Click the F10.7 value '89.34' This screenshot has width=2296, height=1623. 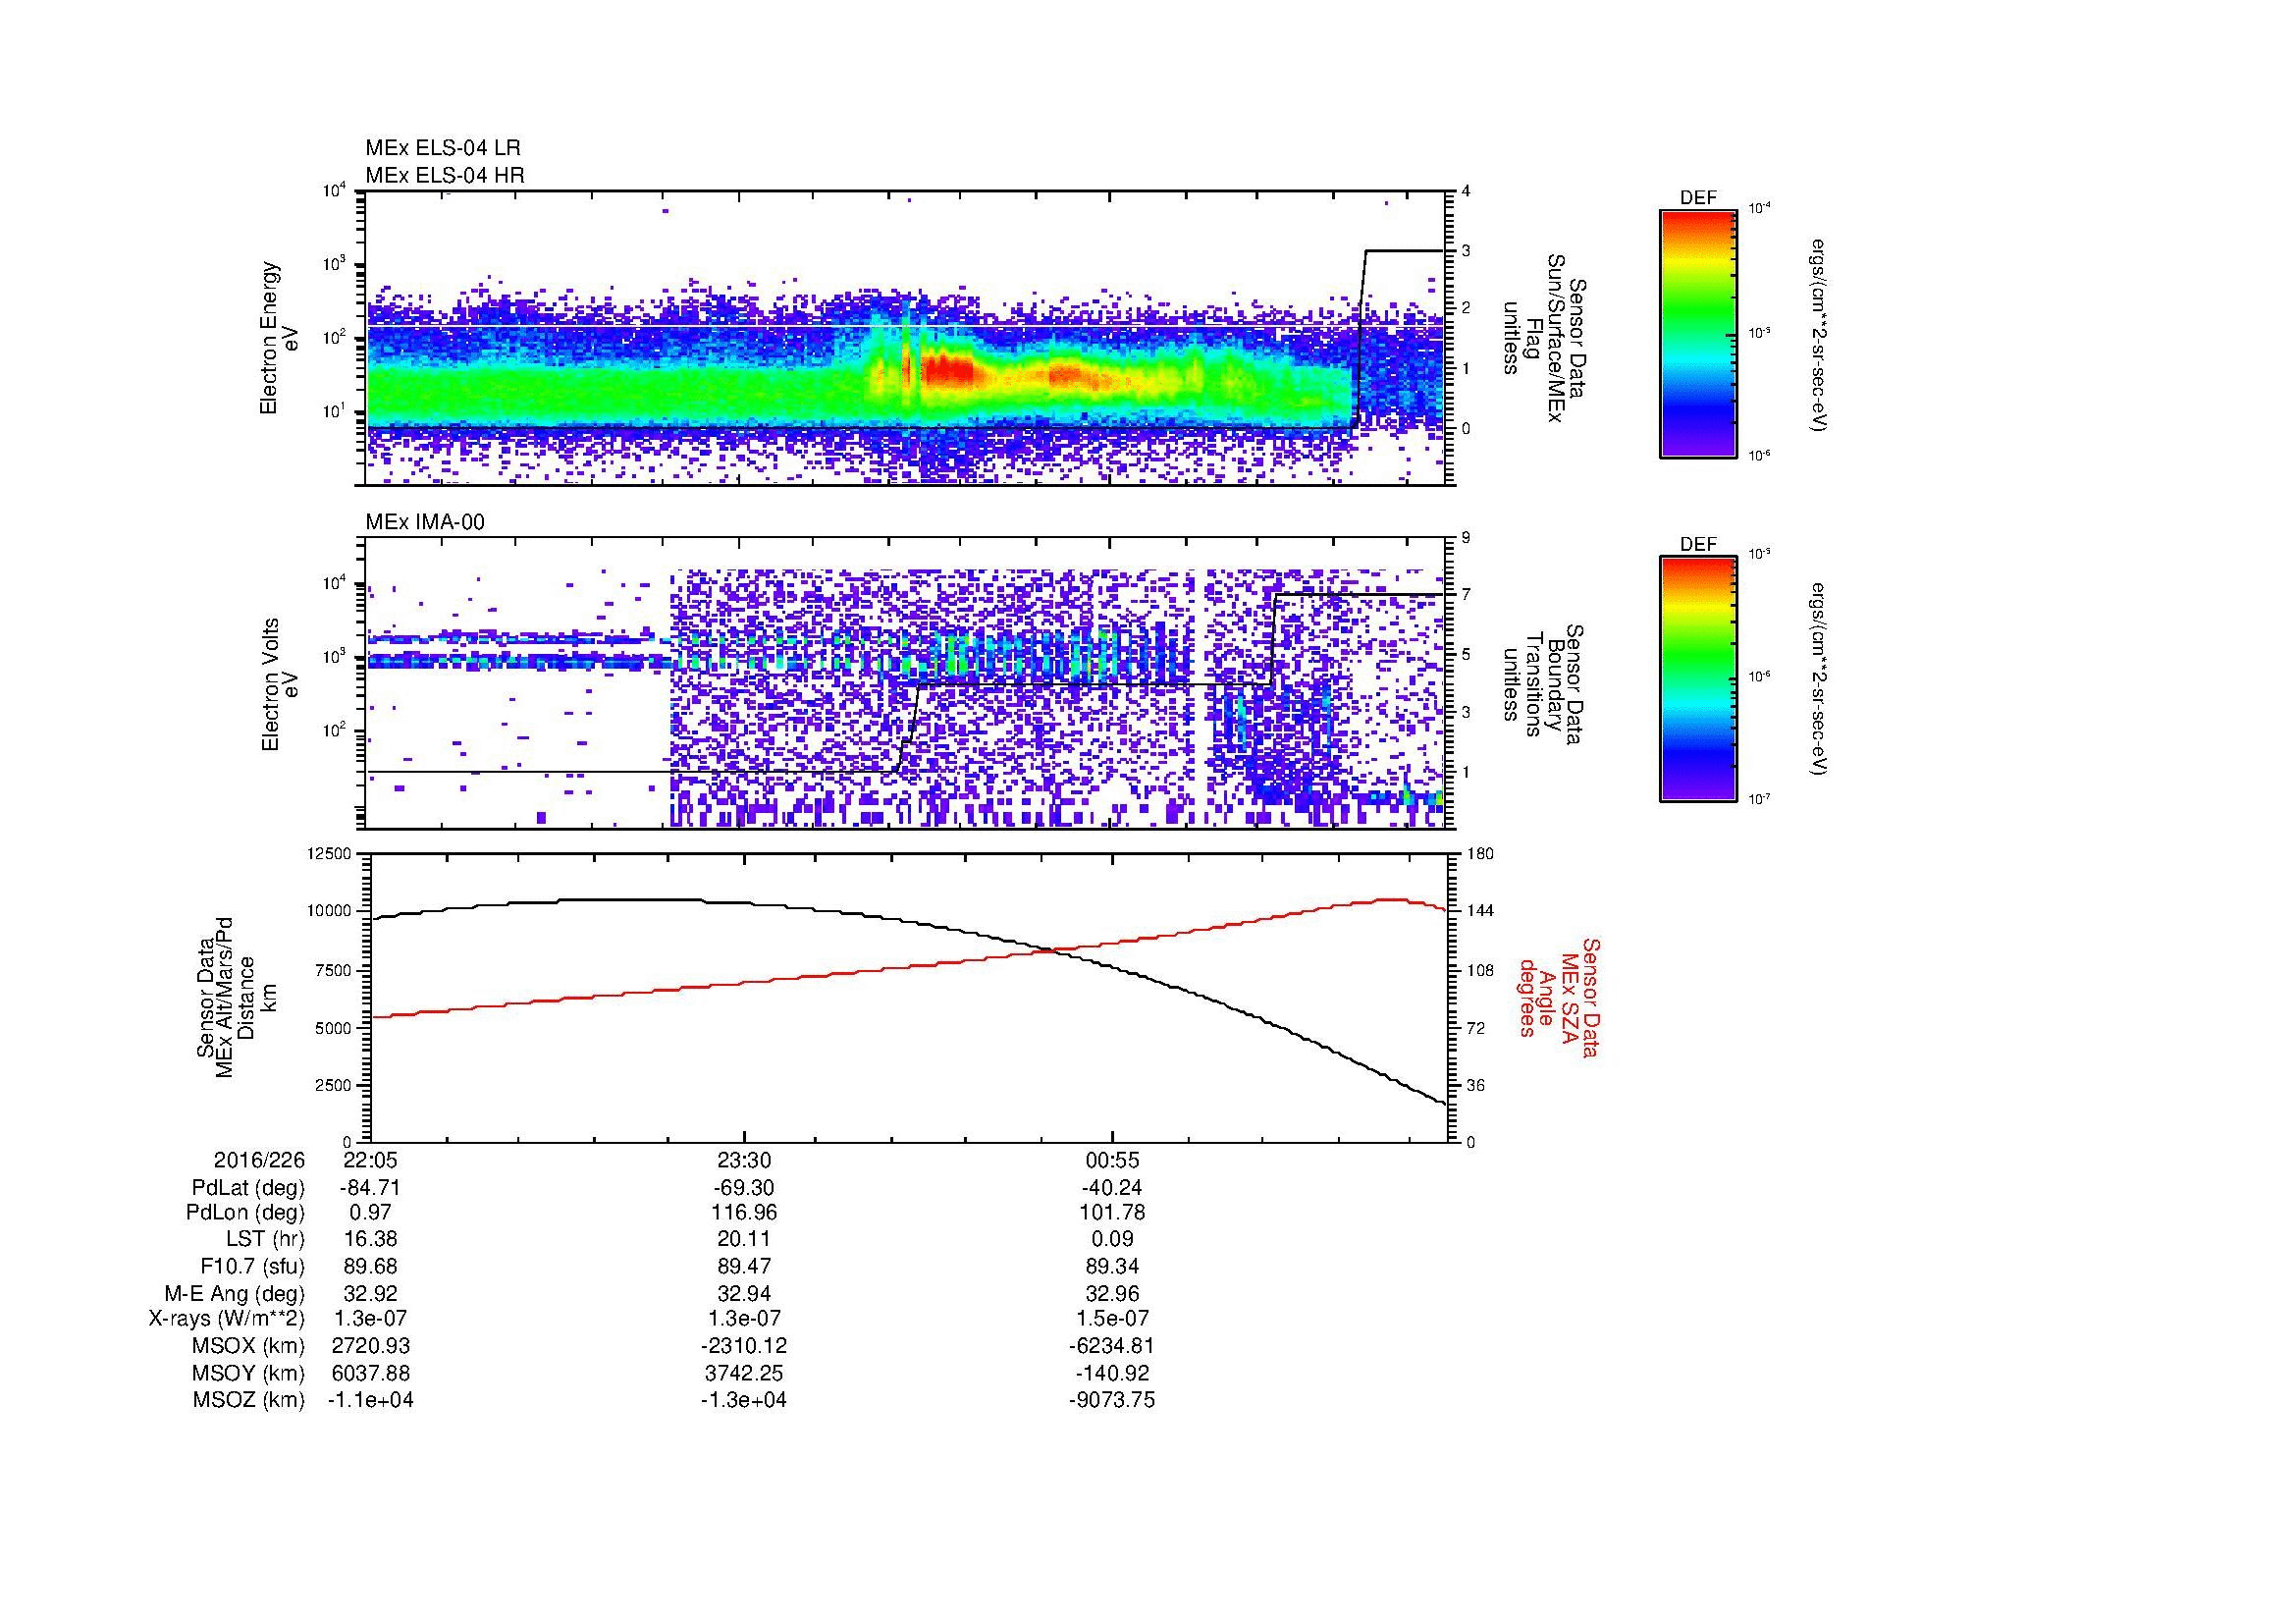coord(1112,1267)
